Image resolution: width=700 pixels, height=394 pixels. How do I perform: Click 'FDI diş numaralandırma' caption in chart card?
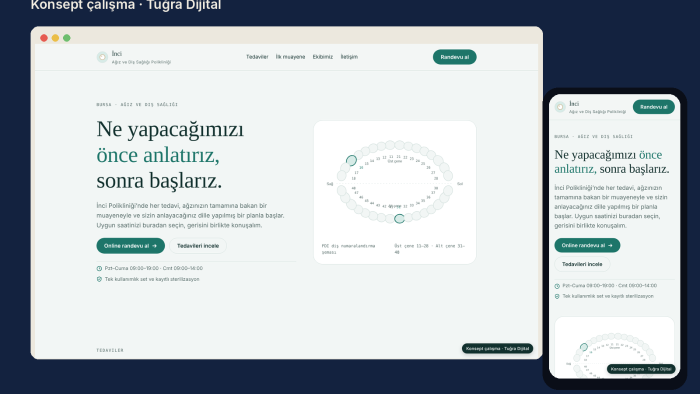click(349, 249)
